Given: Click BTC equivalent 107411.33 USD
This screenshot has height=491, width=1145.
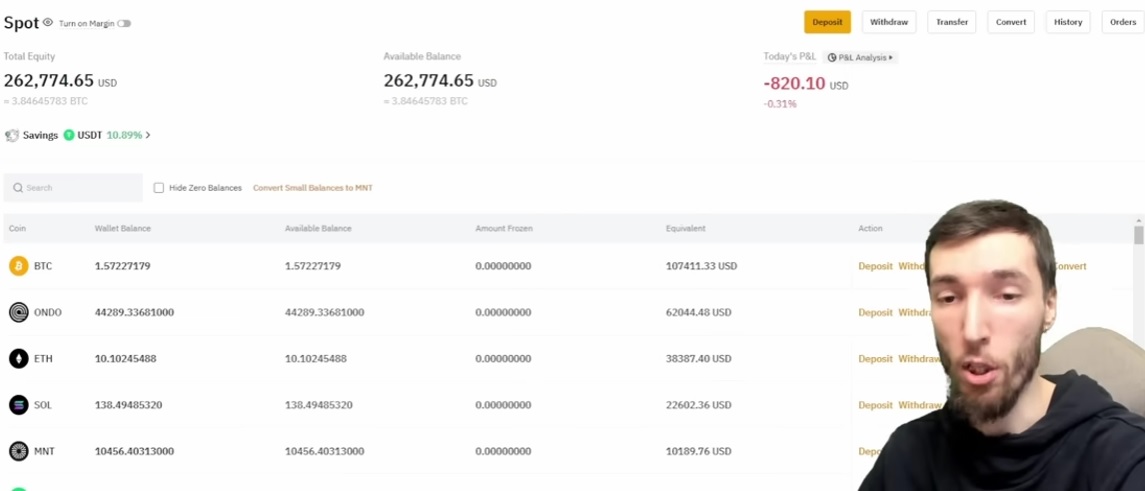Looking at the screenshot, I should [x=702, y=266].
